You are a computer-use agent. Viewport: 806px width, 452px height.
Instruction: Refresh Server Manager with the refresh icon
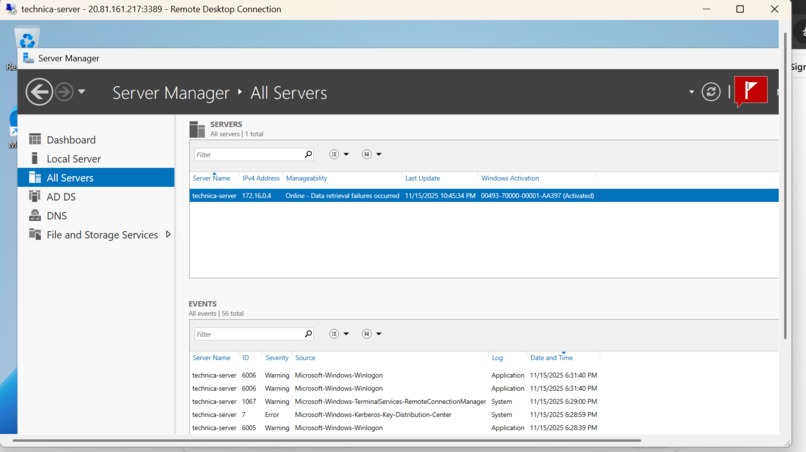click(x=711, y=92)
